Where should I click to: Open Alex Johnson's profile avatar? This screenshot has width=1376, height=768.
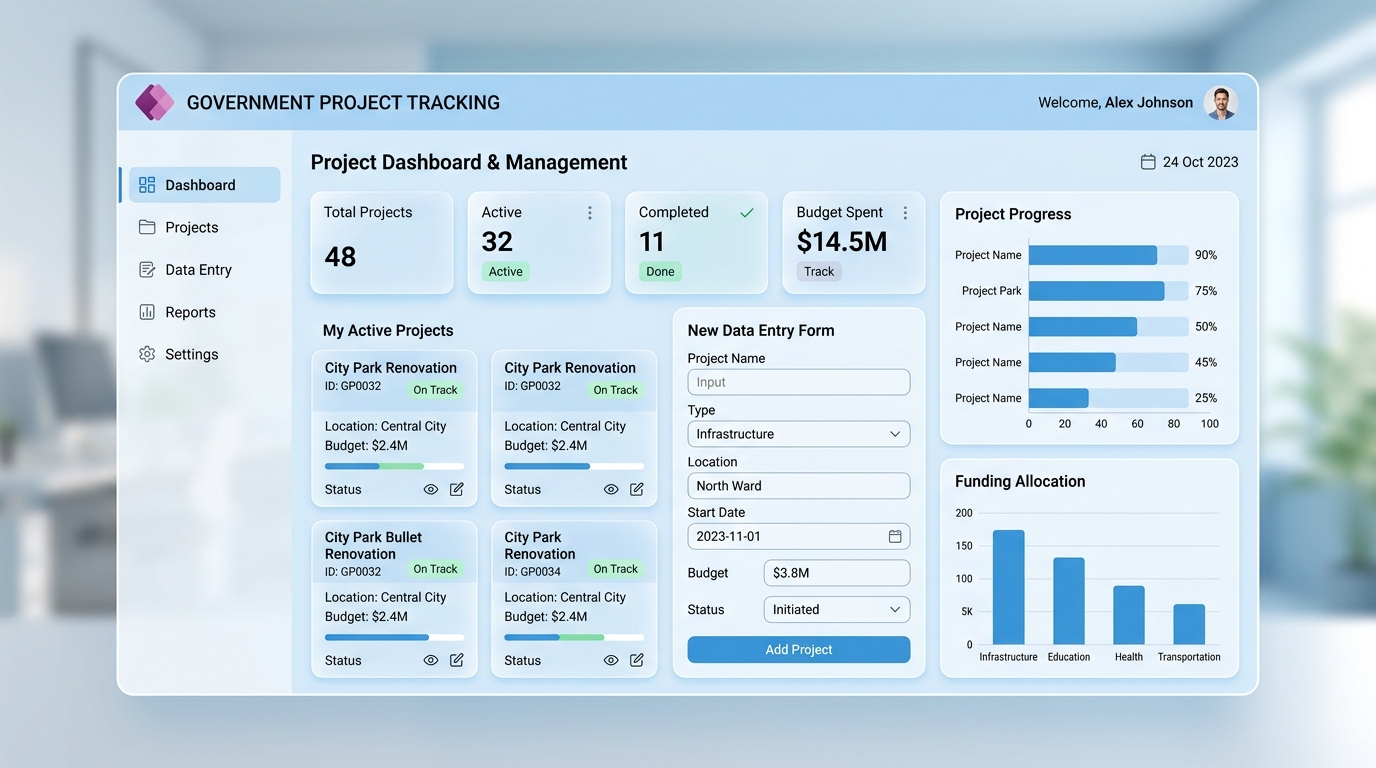click(x=1221, y=102)
